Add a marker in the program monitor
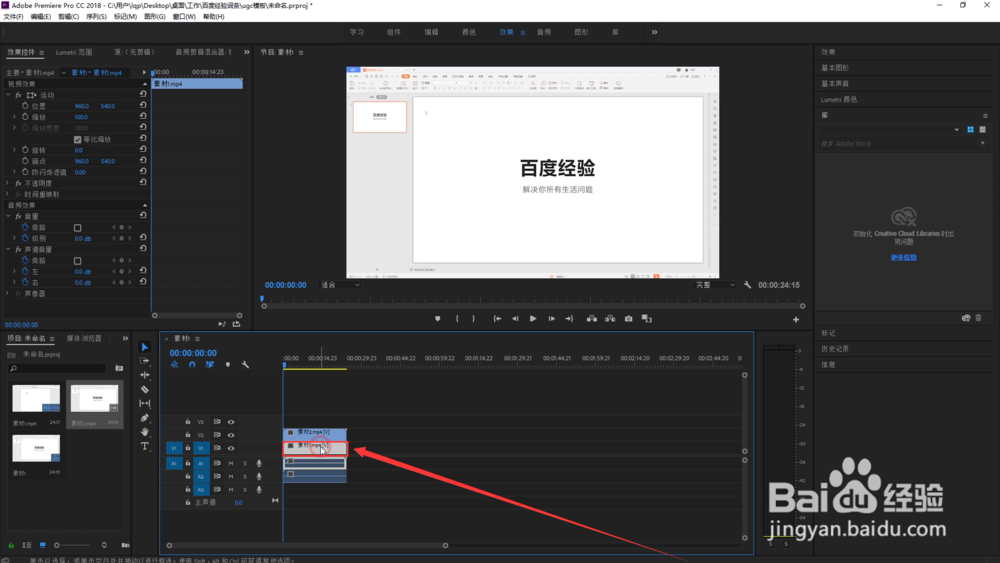 point(438,319)
